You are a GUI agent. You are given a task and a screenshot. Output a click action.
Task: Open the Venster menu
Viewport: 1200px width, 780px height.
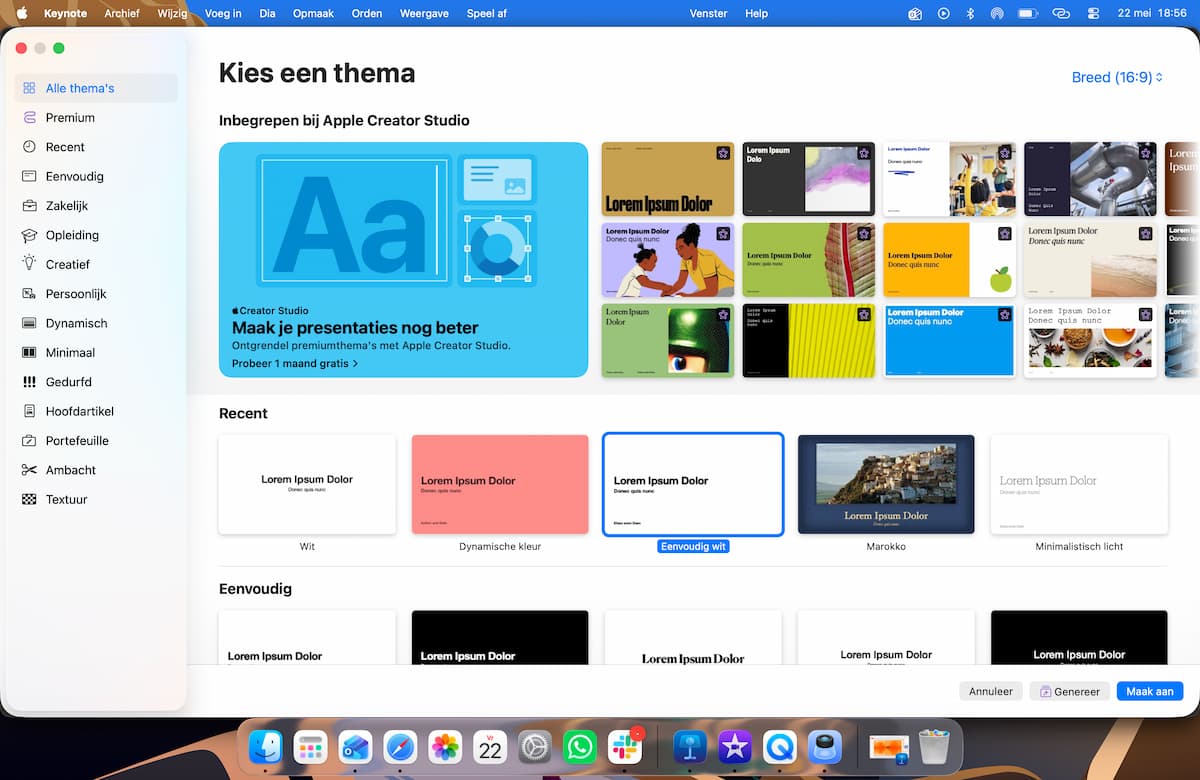(x=708, y=13)
